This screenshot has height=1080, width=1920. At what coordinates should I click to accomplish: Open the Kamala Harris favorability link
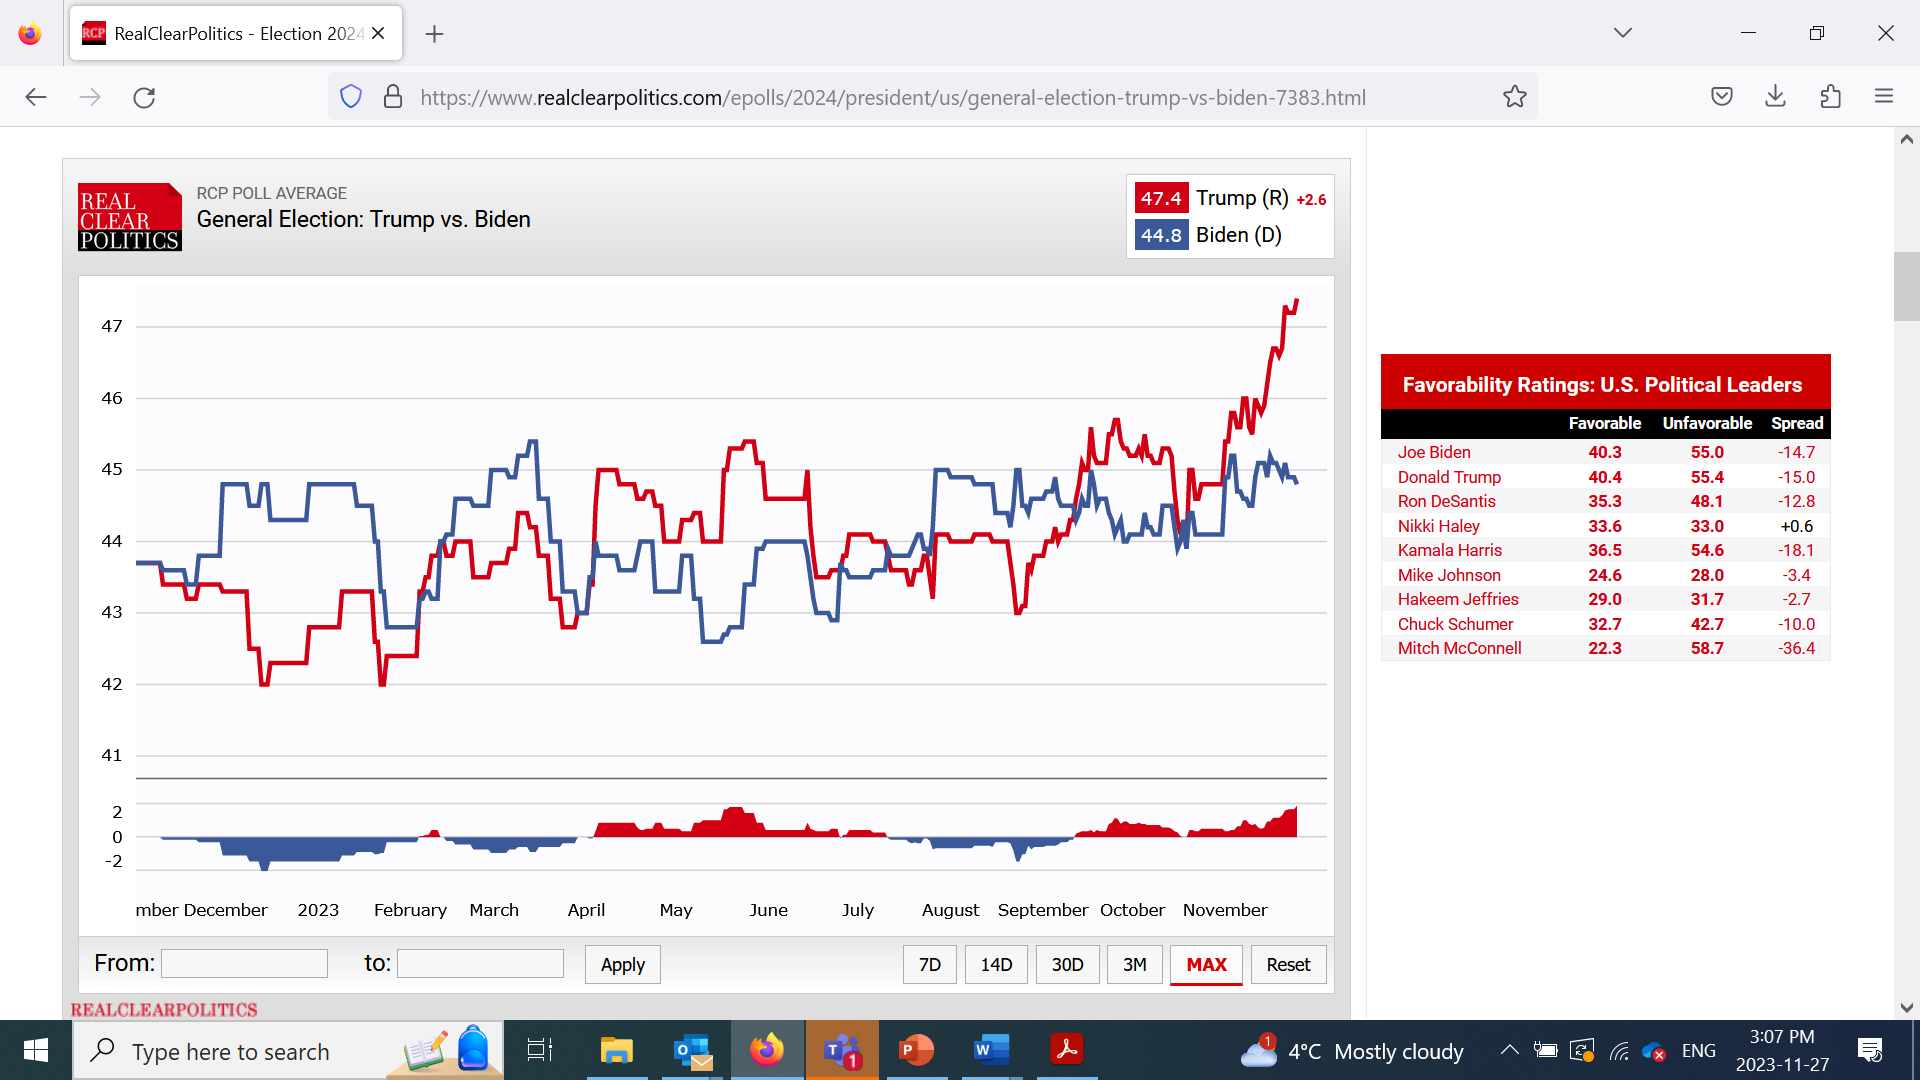click(1449, 550)
